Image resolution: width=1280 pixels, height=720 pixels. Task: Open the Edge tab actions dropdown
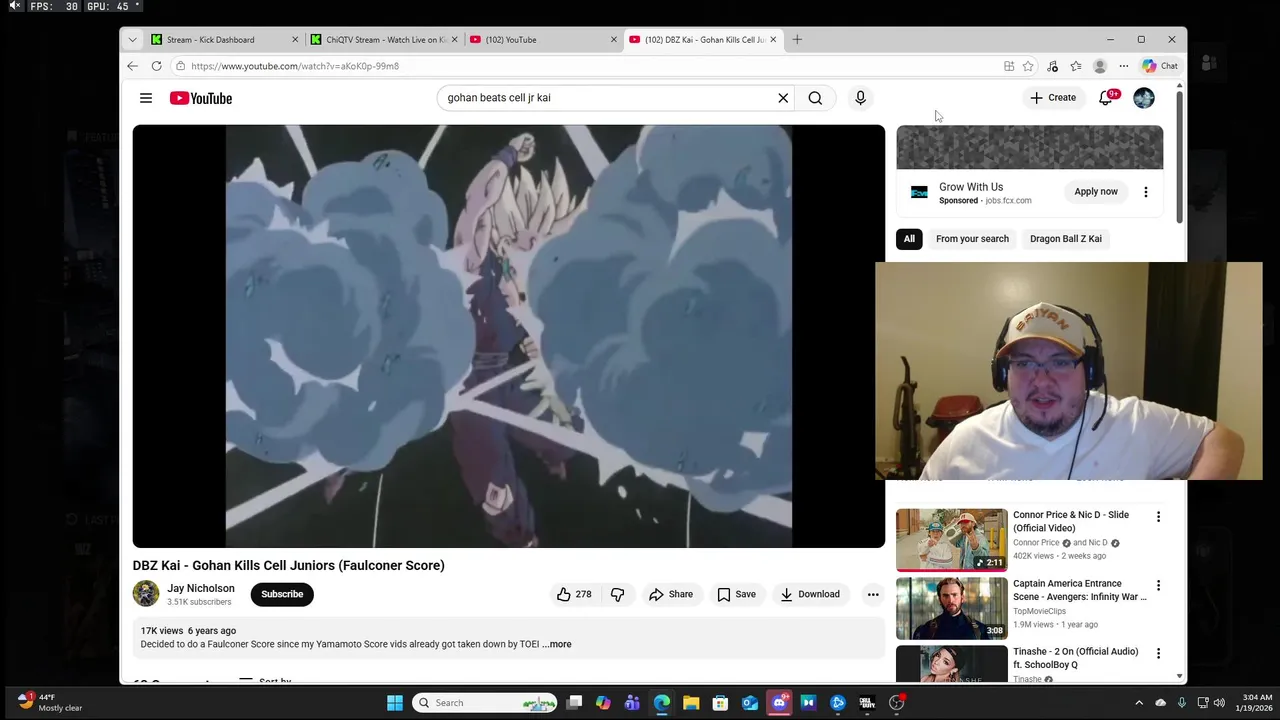pyautogui.click(x=132, y=40)
